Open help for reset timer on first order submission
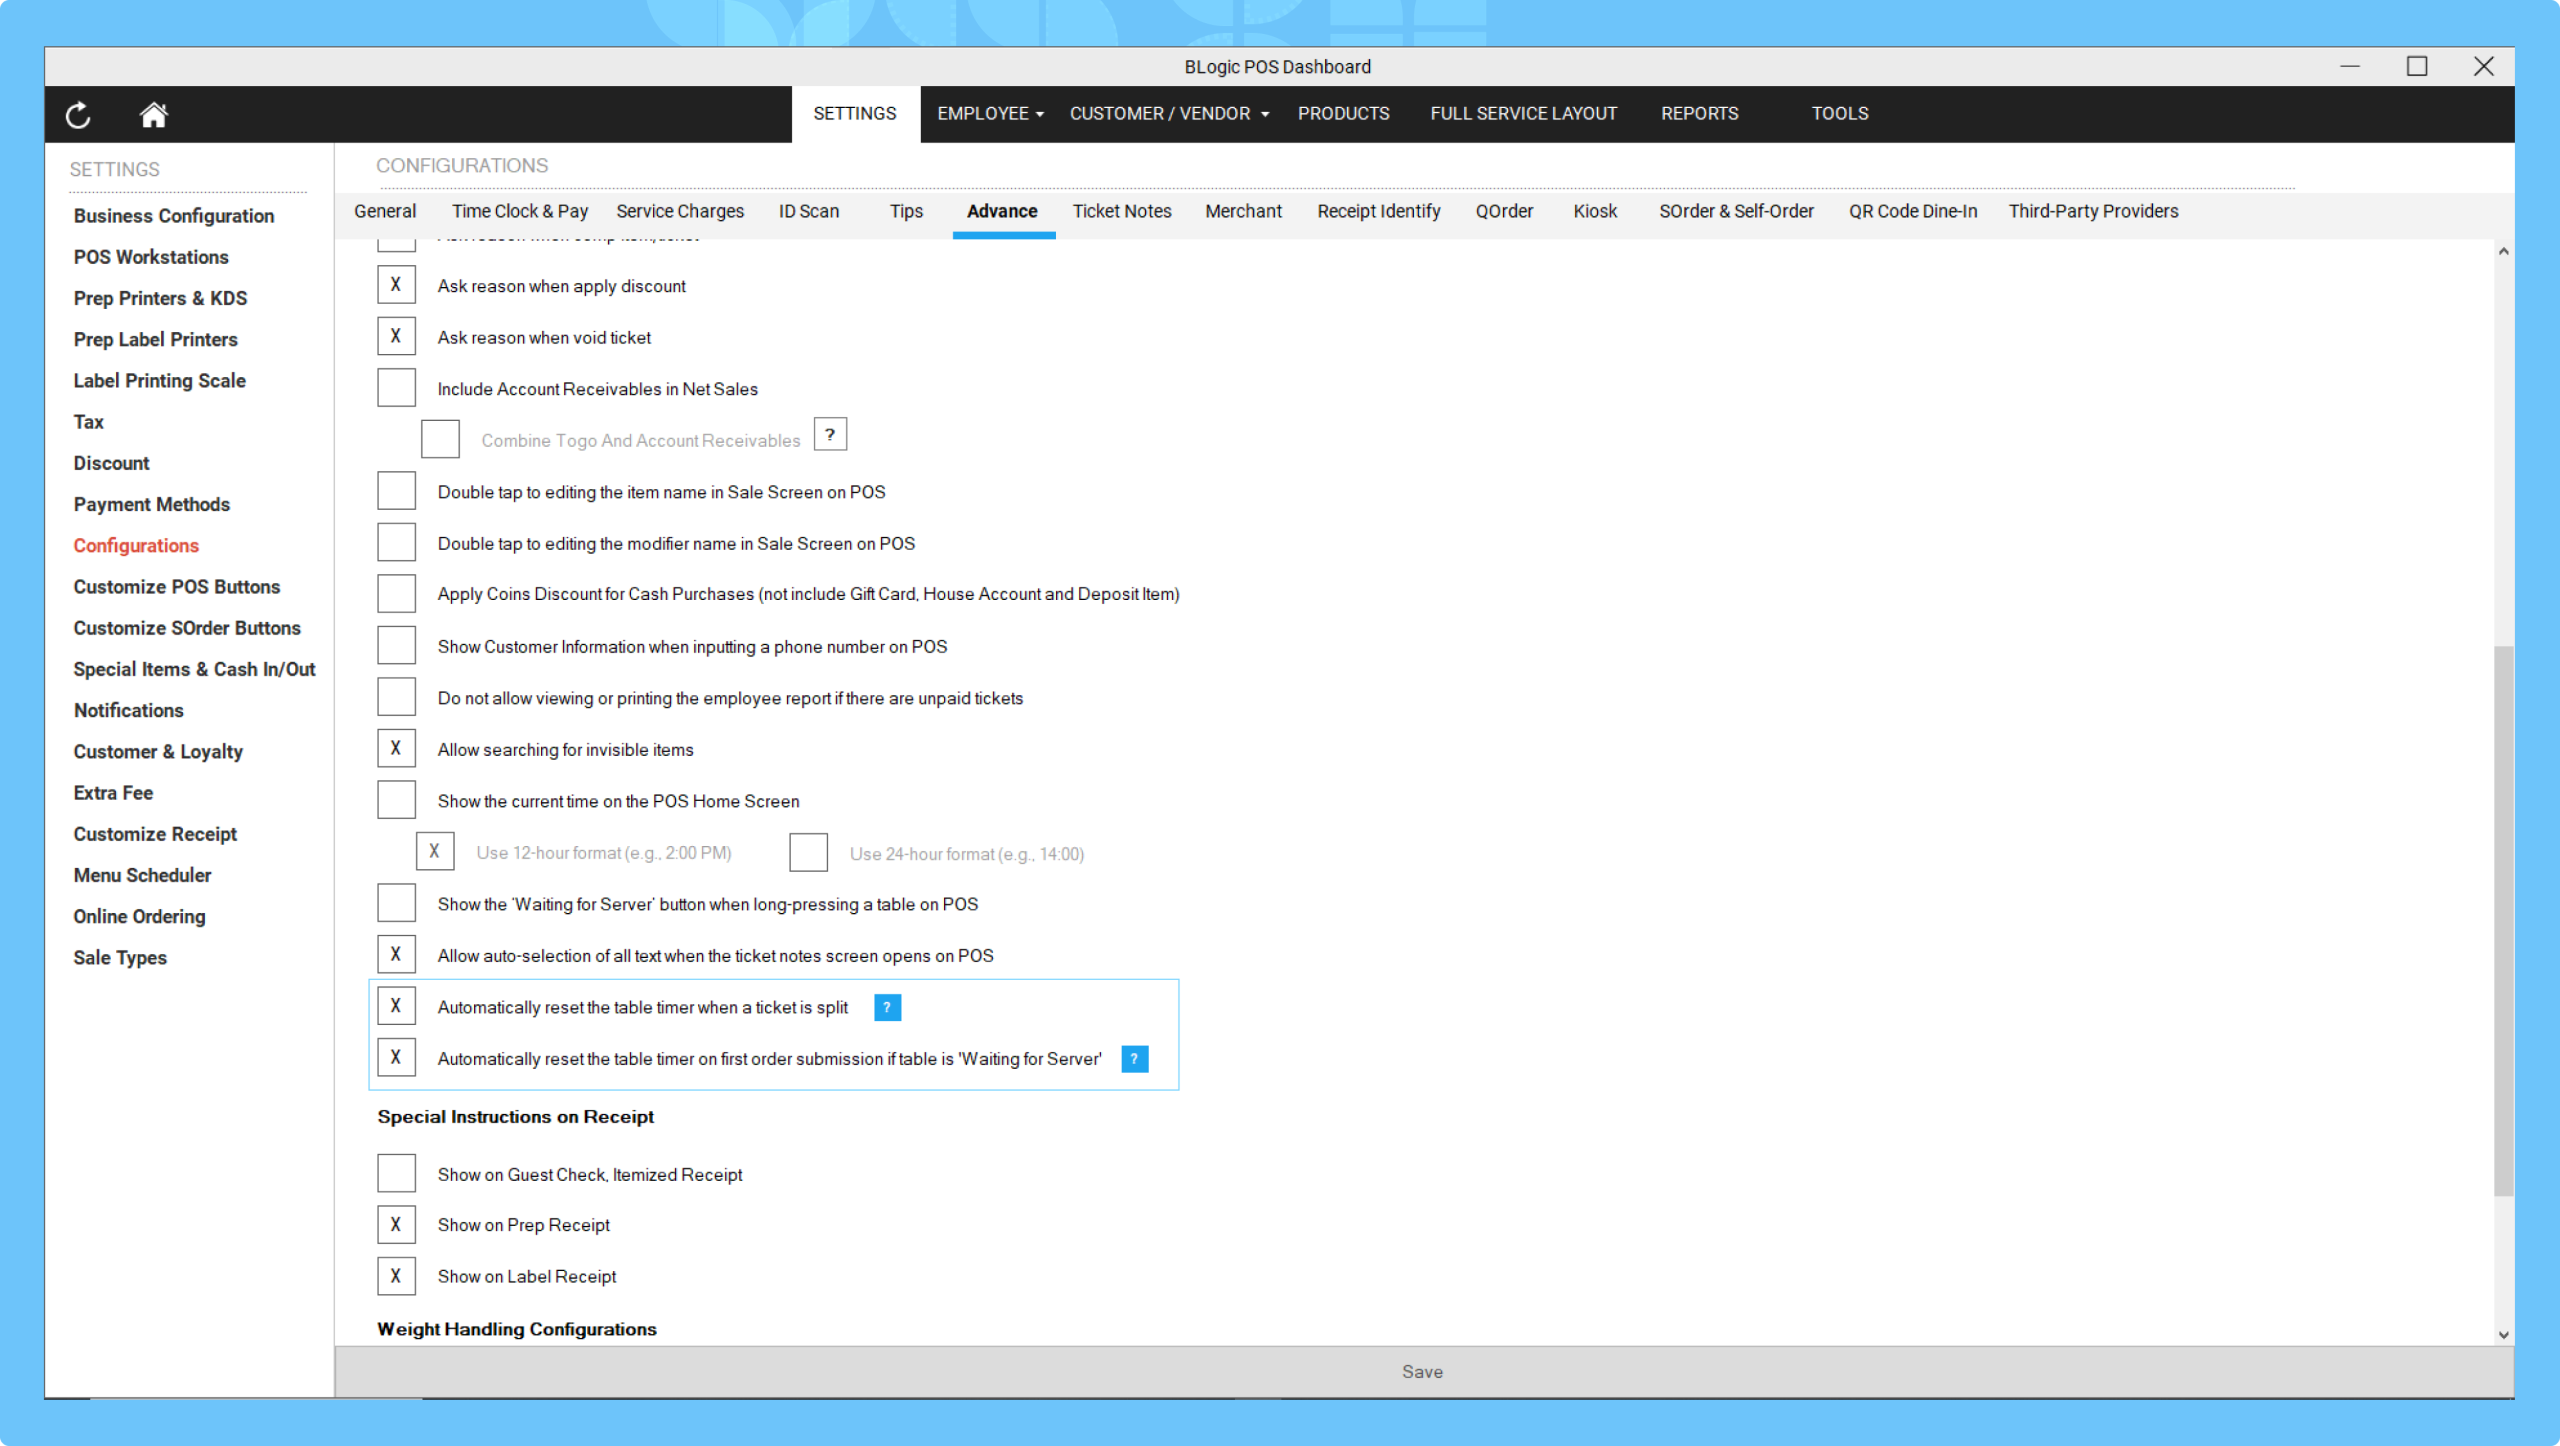The width and height of the screenshot is (2560, 1446). (x=1134, y=1058)
